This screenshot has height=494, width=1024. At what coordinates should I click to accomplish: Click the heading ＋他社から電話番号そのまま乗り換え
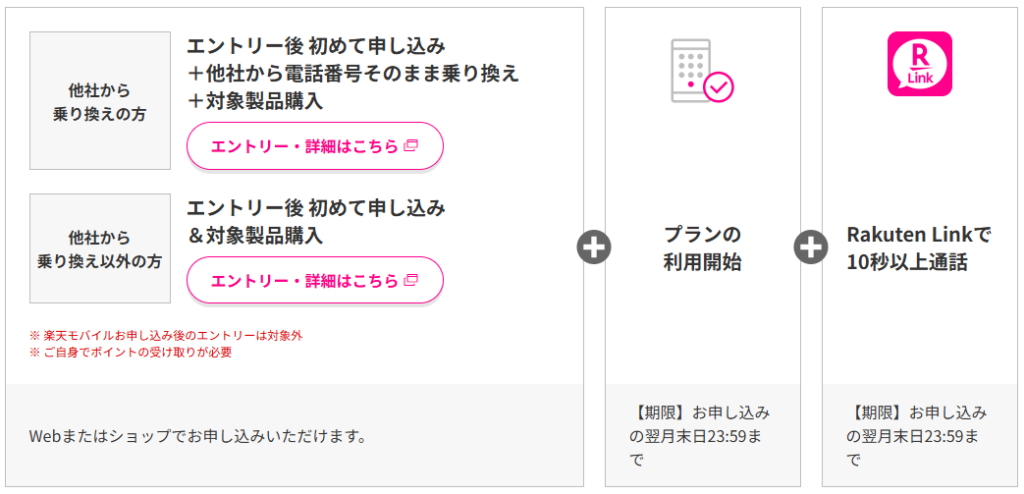pyautogui.click(x=353, y=74)
